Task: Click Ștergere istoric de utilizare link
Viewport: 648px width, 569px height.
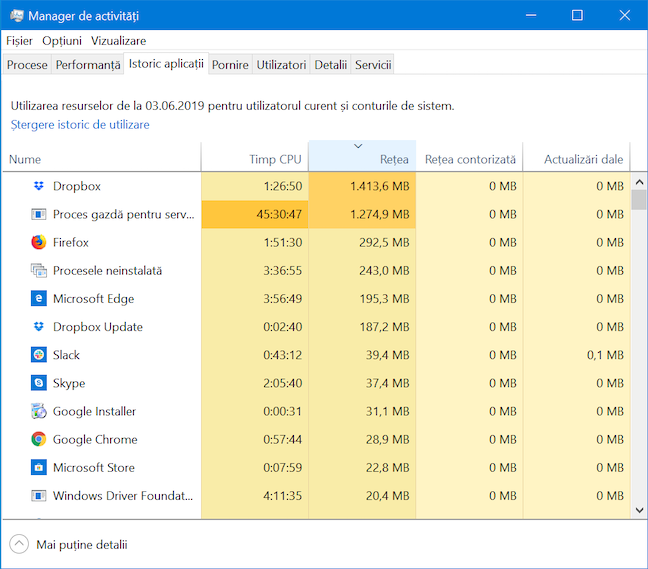Action: (x=80, y=125)
